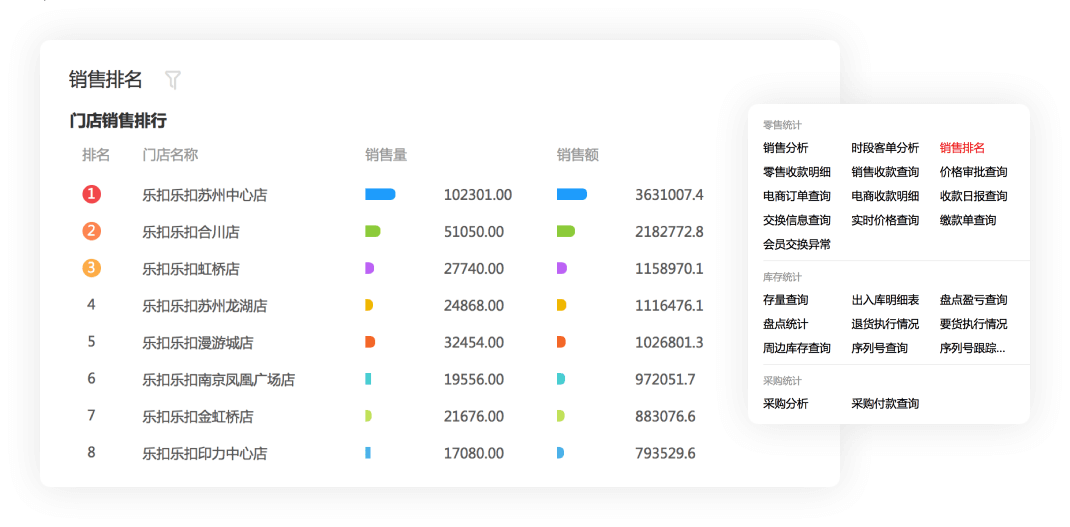Click the purple sales volume bar for 27740.00
This screenshot has width=1070, height=527.
369,268
